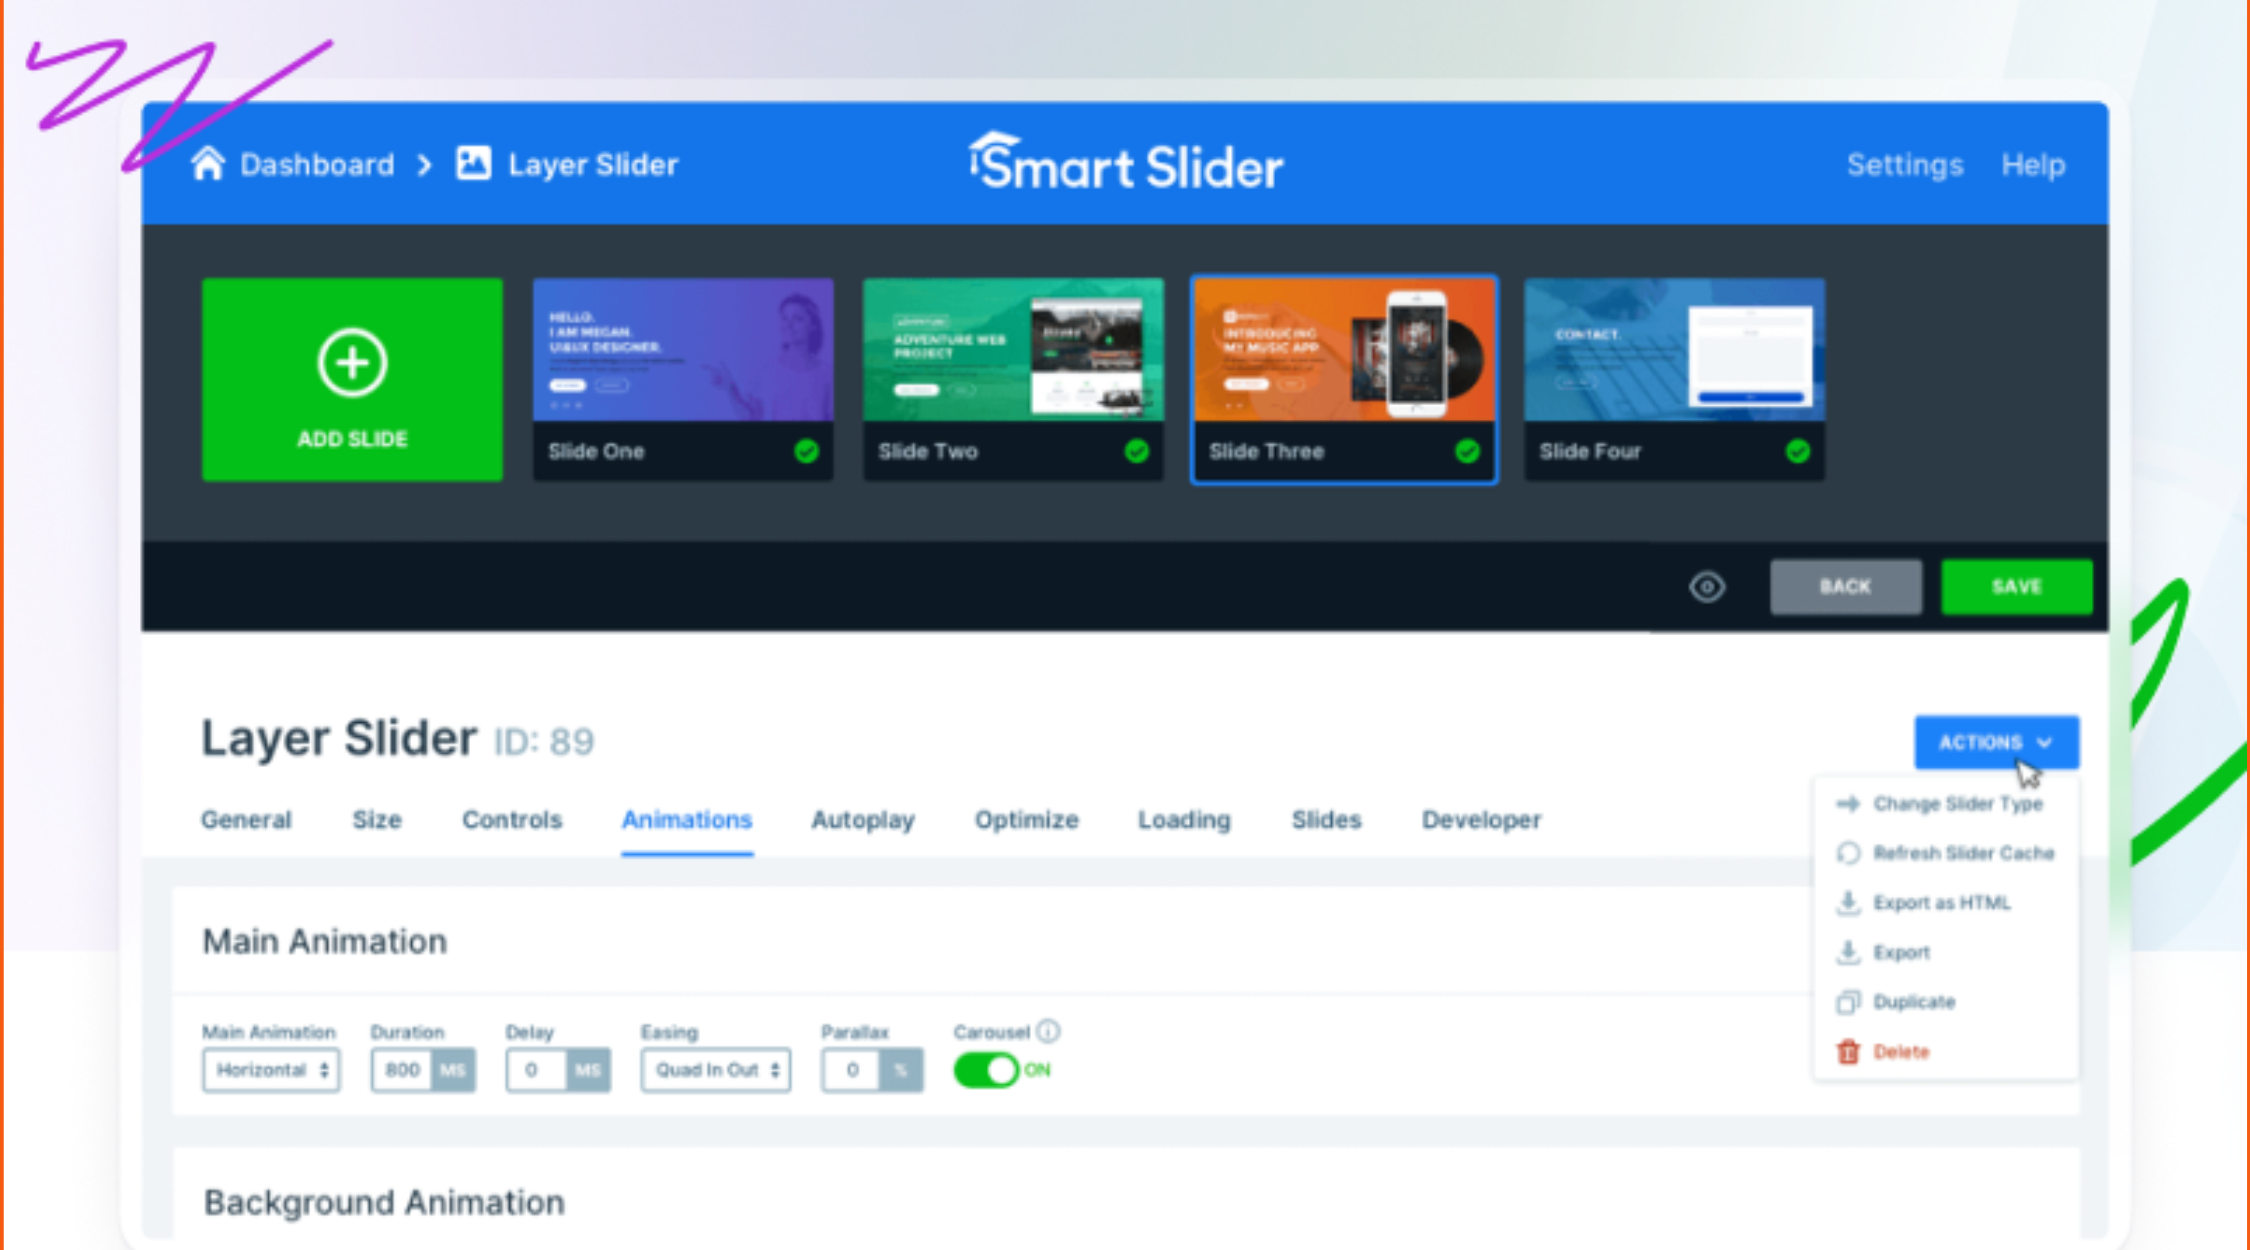Click the green check on Slide Four
Image resolution: width=2250 pixels, height=1250 pixels.
coord(1798,451)
